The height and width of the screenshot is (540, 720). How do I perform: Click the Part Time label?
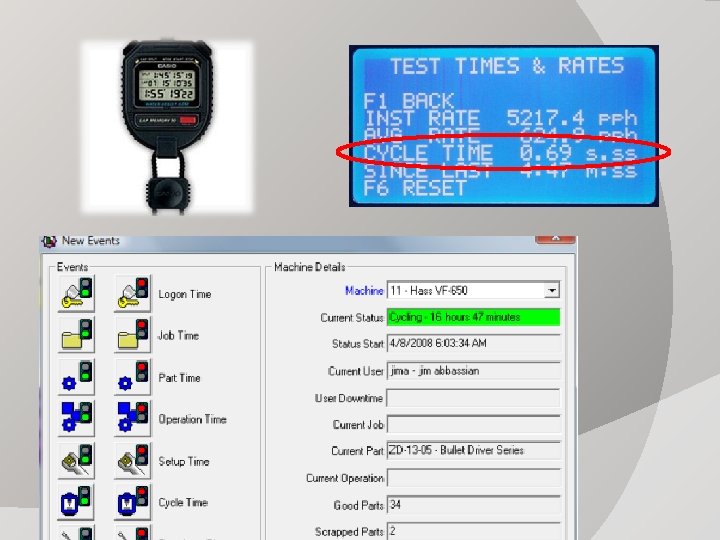point(179,378)
